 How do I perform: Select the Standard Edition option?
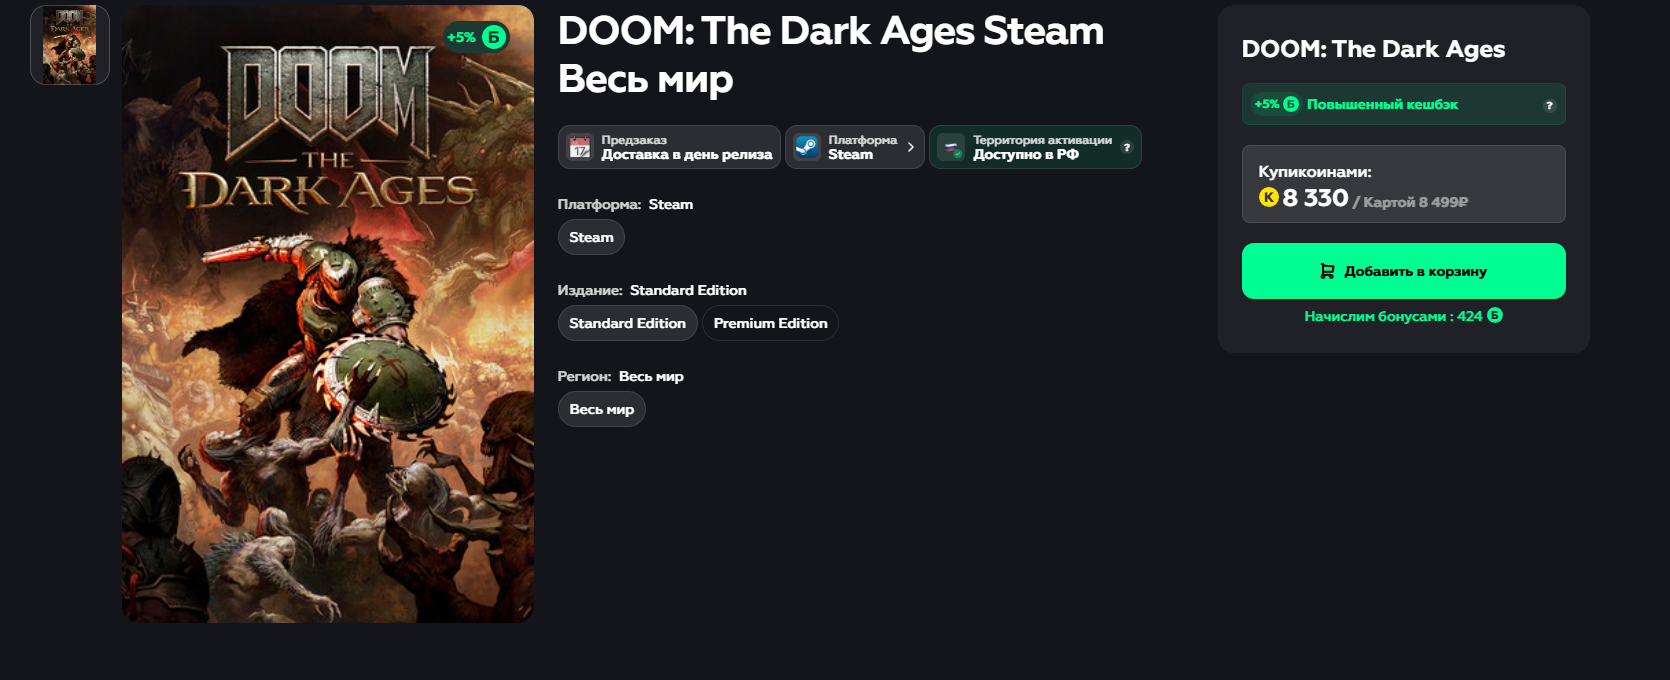click(x=627, y=323)
